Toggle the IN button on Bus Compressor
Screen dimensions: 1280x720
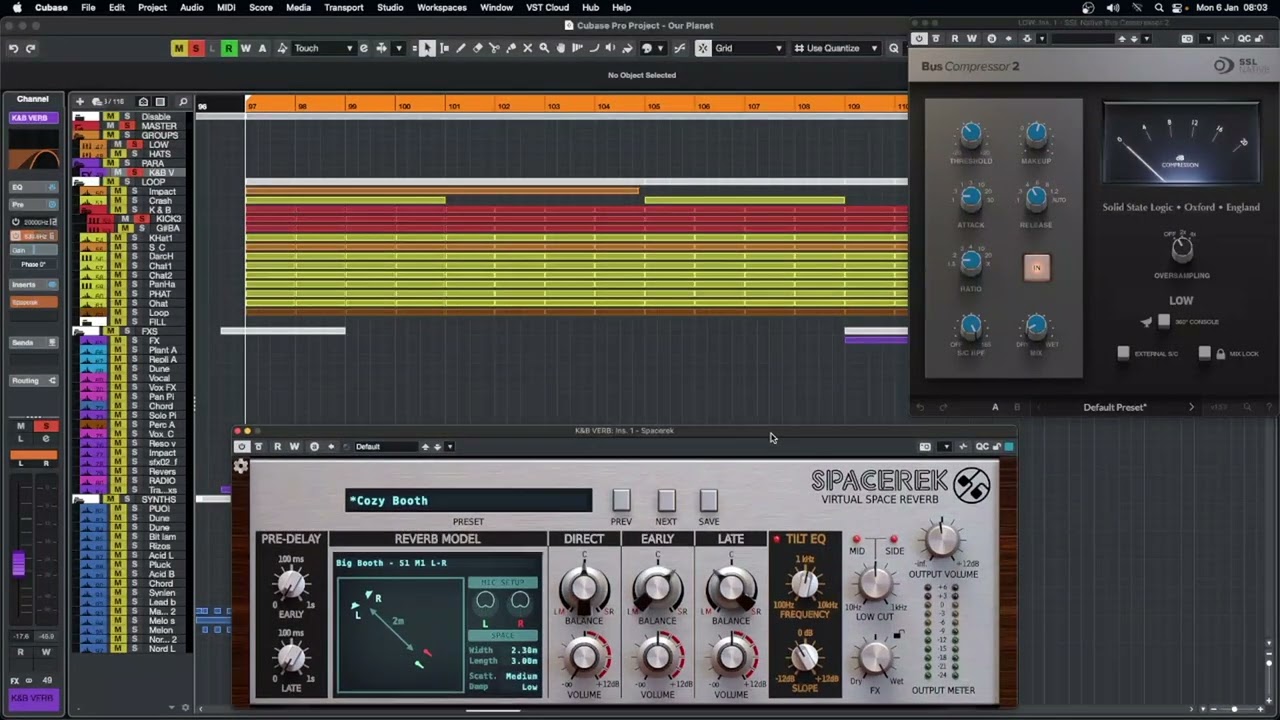click(x=1036, y=267)
